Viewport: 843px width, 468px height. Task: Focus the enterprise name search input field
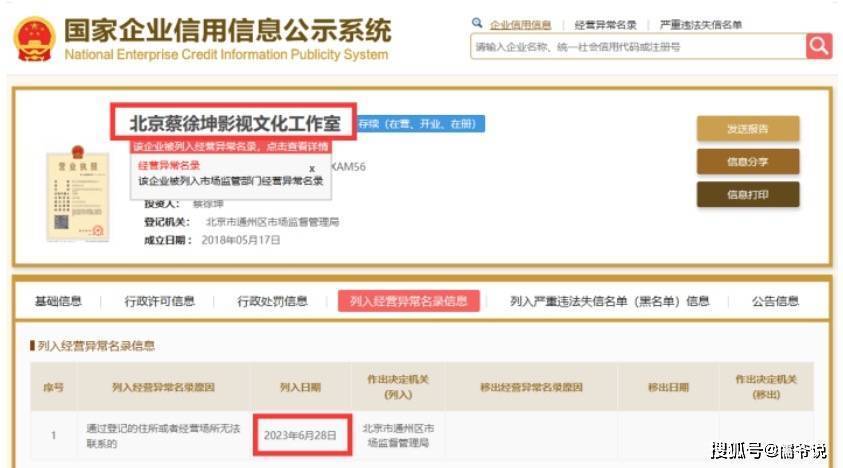(638, 47)
